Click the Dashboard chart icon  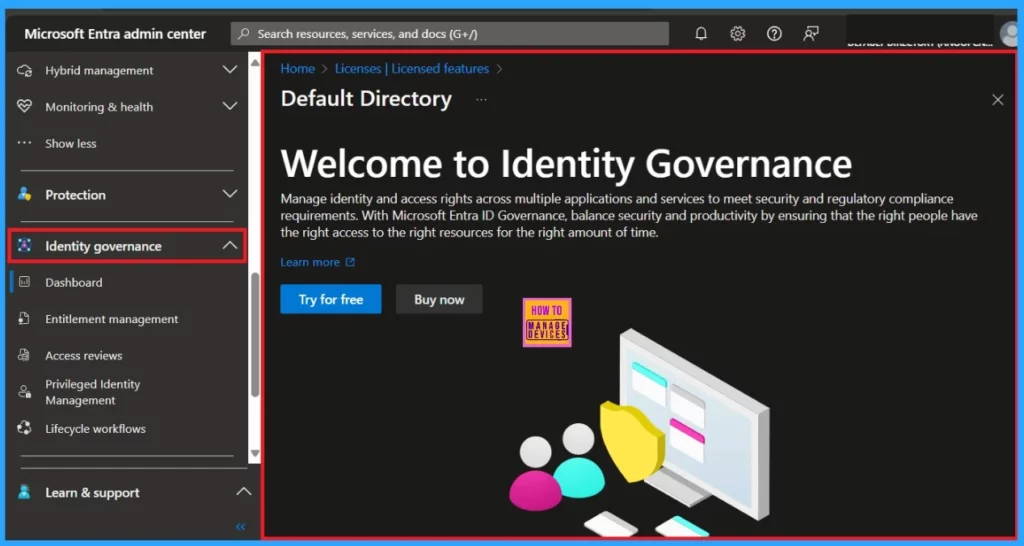24,282
